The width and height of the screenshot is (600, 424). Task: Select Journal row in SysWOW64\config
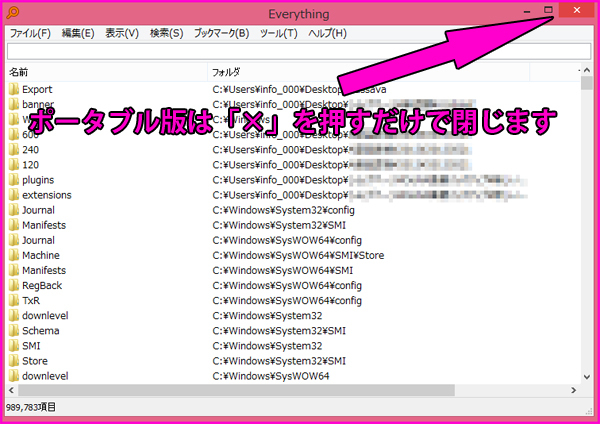(x=293, y=240)
